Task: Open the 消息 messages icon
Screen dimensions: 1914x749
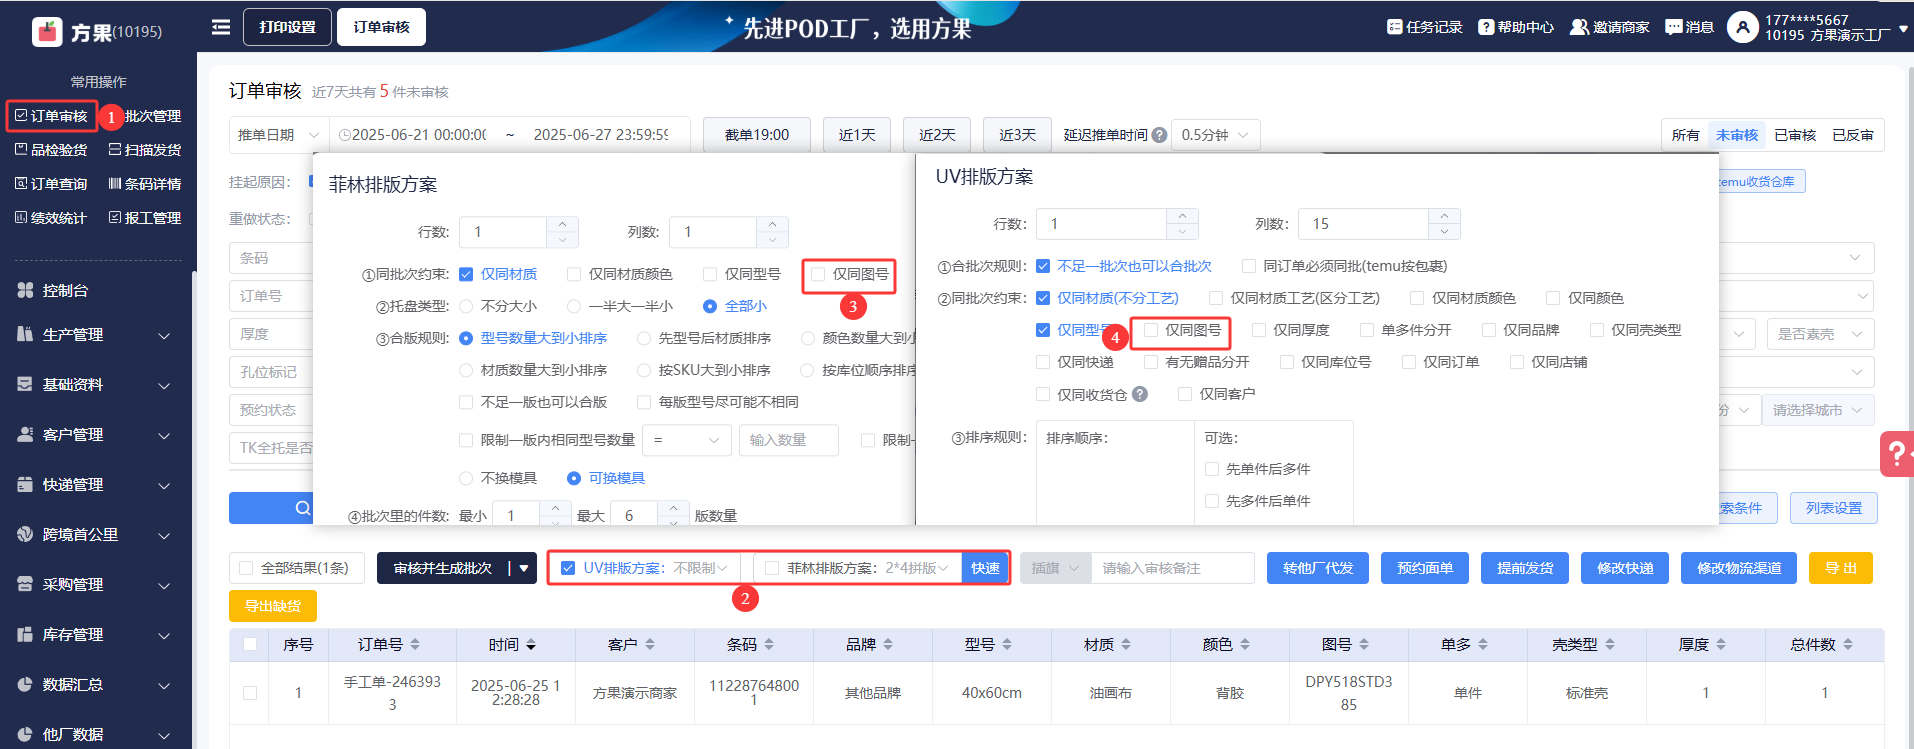Action: pos(1673,27)
